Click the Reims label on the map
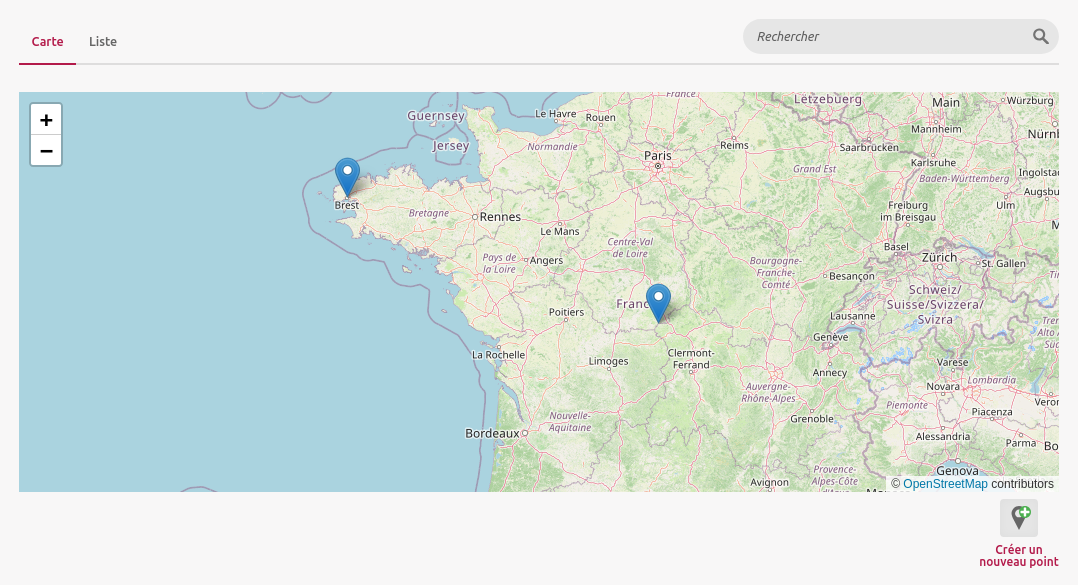The height and width of the screenshot is (585, 1078). click(734, 145)
